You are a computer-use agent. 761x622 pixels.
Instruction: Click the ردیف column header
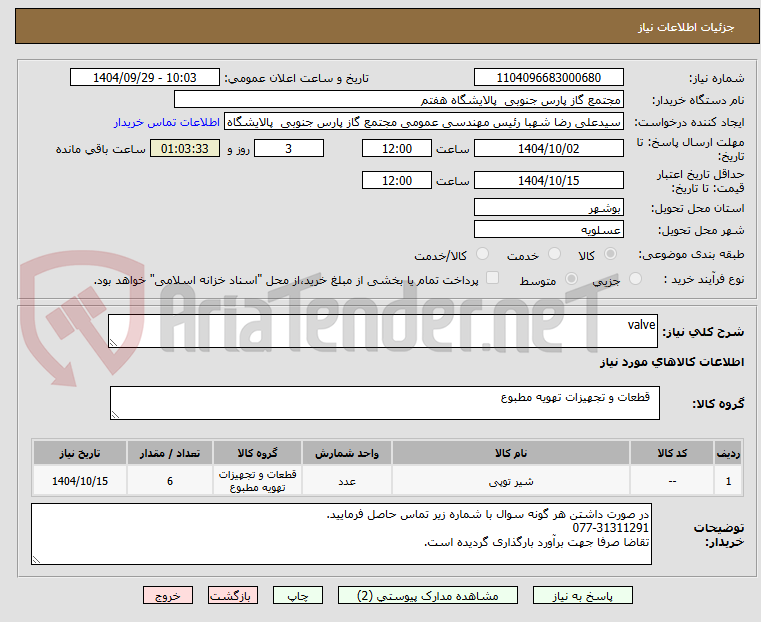click(728, 453)
